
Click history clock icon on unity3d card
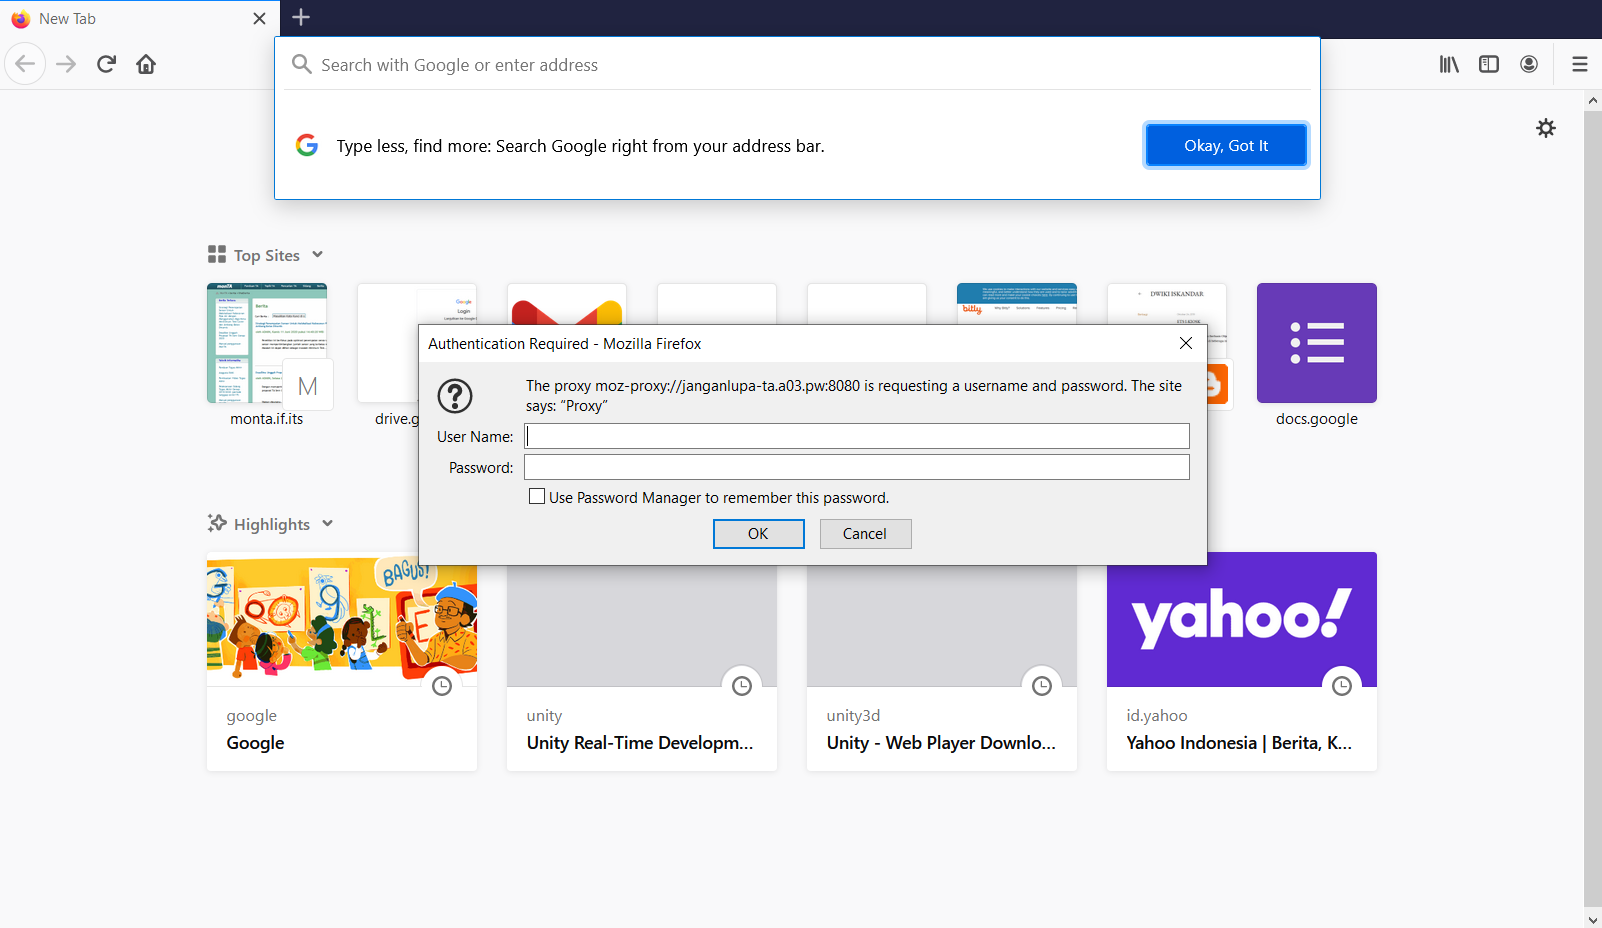point(1042,686)
